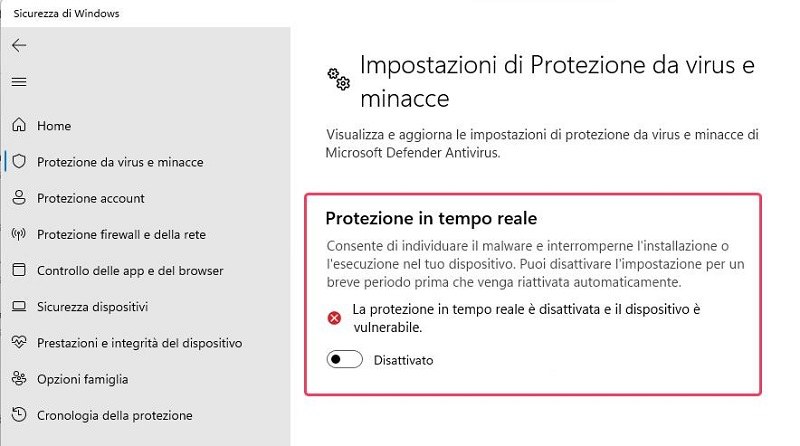
Task: Click the device performance heart icon
Action: tap(19, 343)
